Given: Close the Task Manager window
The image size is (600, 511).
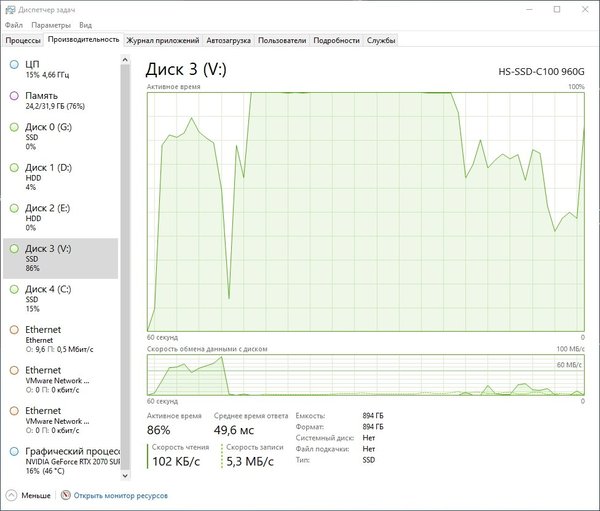Looking at the screenshot, I should coord(585,10).
